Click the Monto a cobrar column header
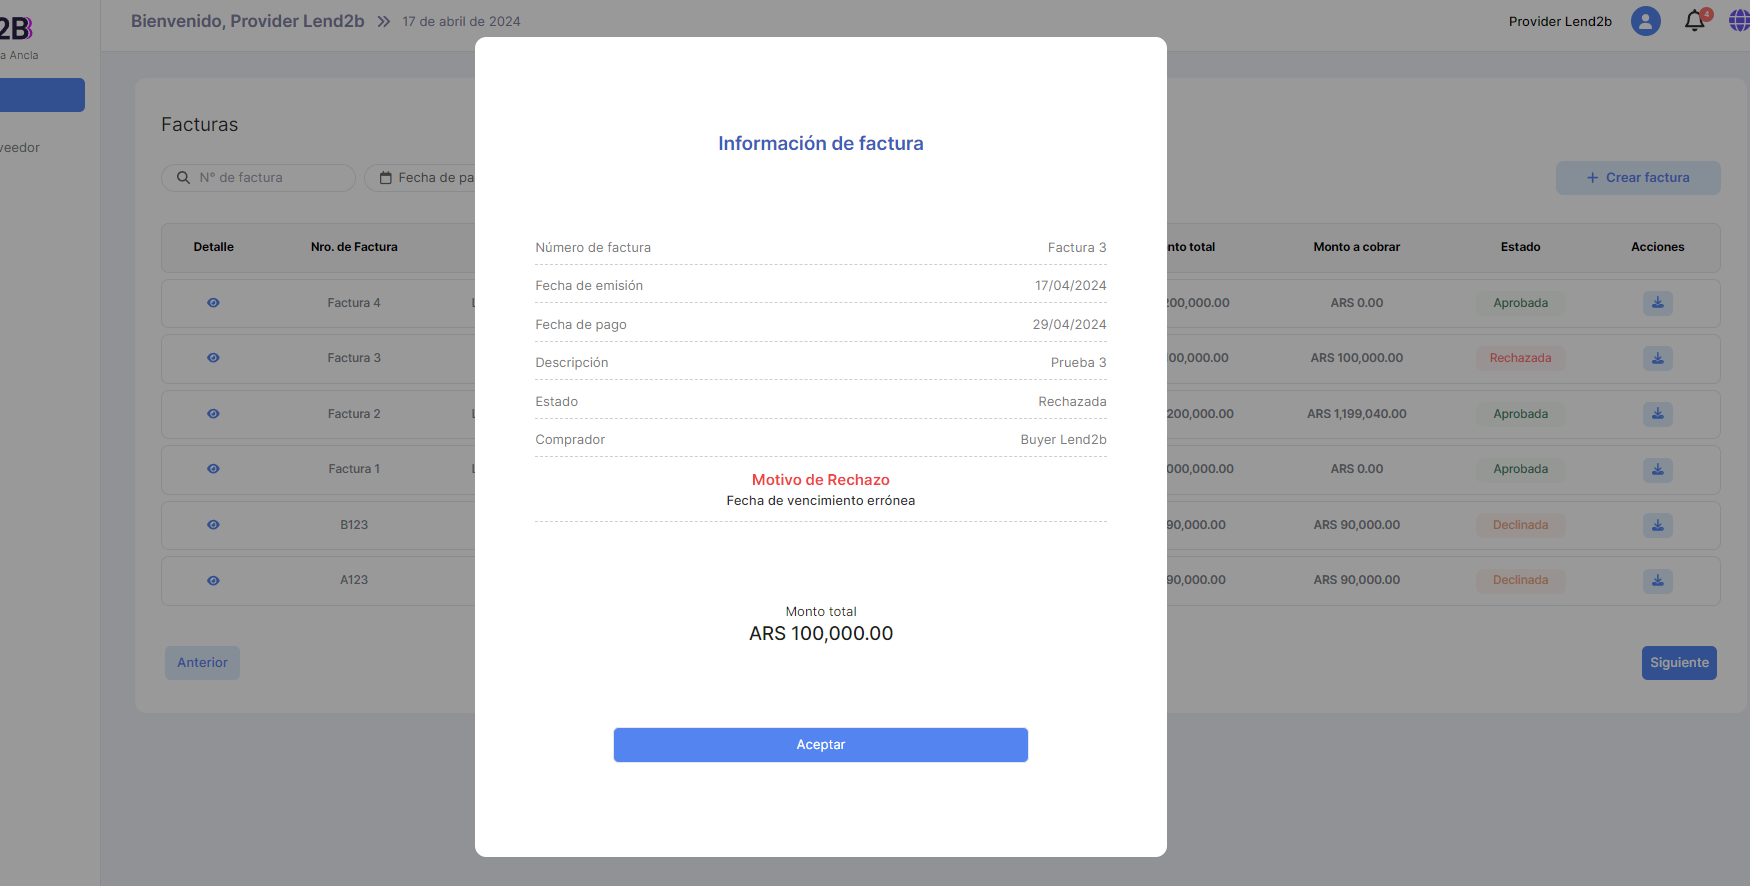Viewport: 1750px width, 886px height. [1356, 247]
